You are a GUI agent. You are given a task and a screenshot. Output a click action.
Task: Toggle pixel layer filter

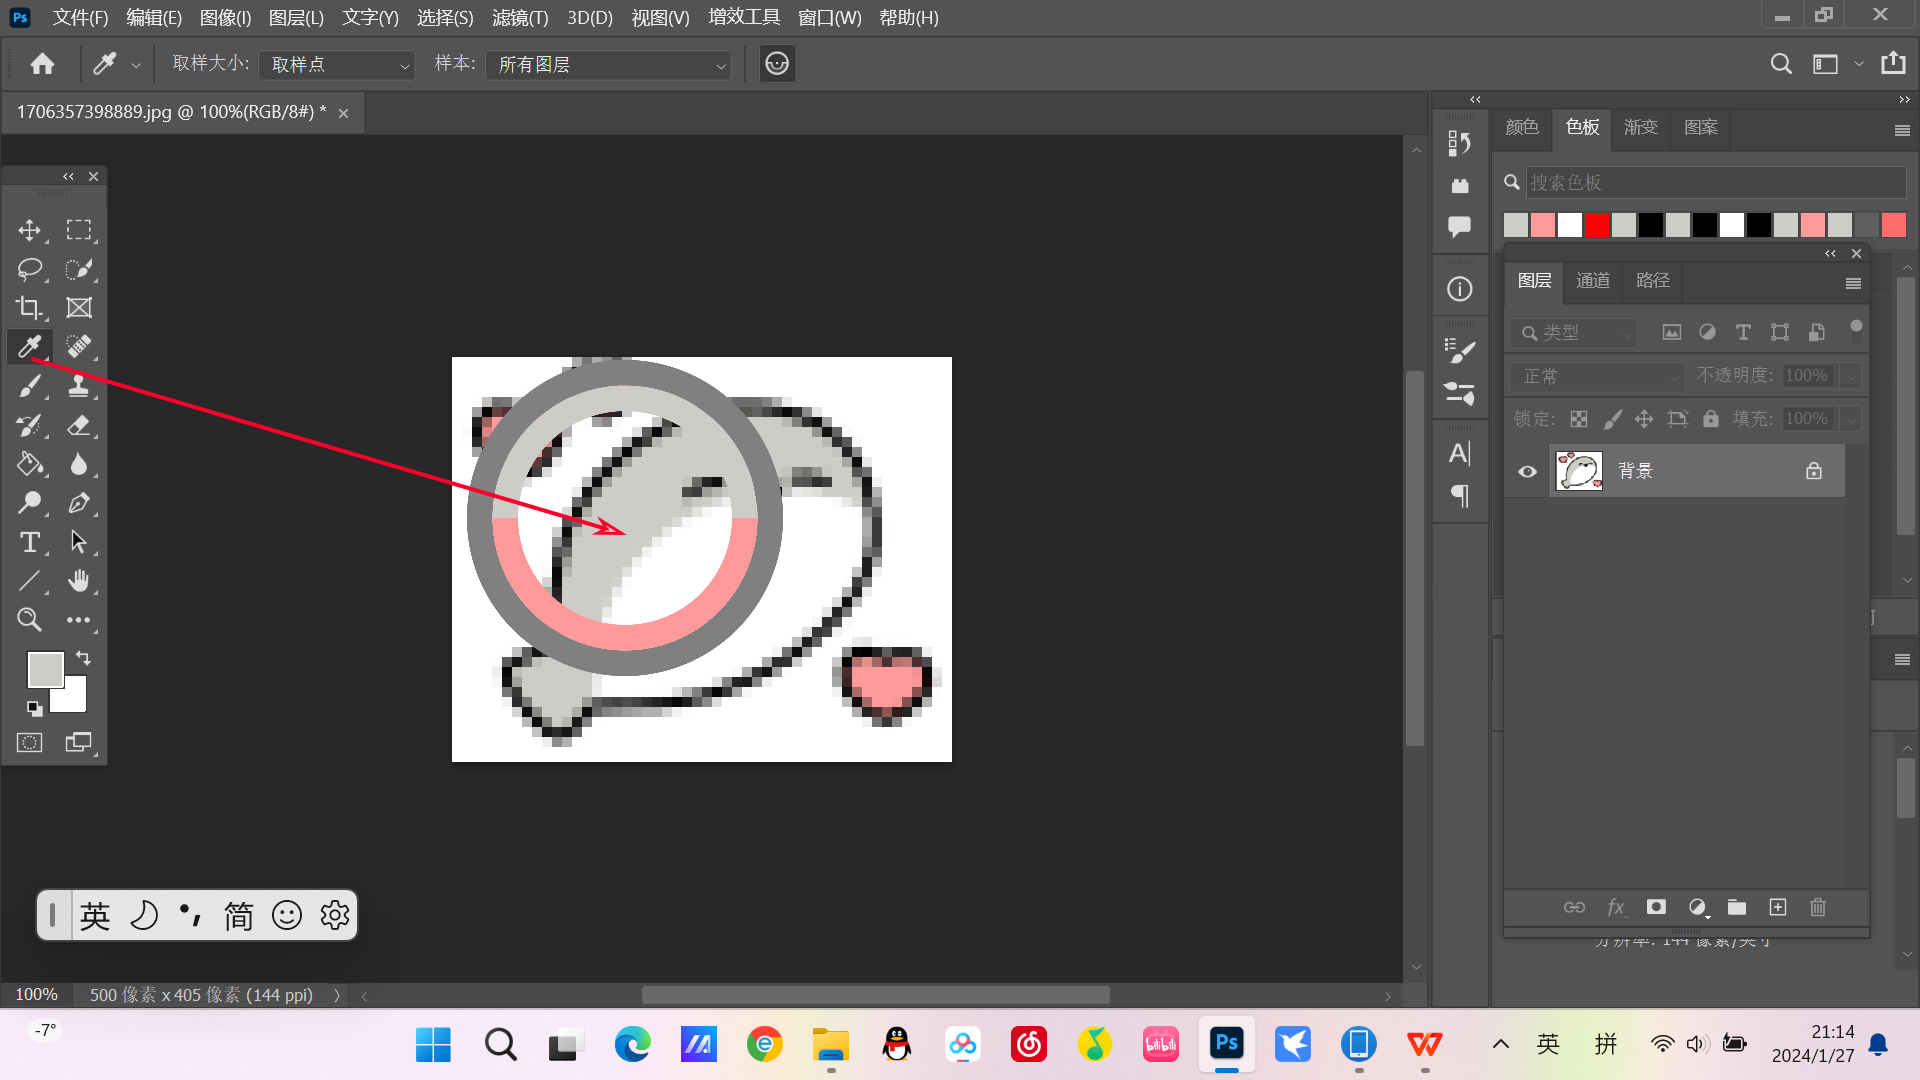[x=1672, y=332]
